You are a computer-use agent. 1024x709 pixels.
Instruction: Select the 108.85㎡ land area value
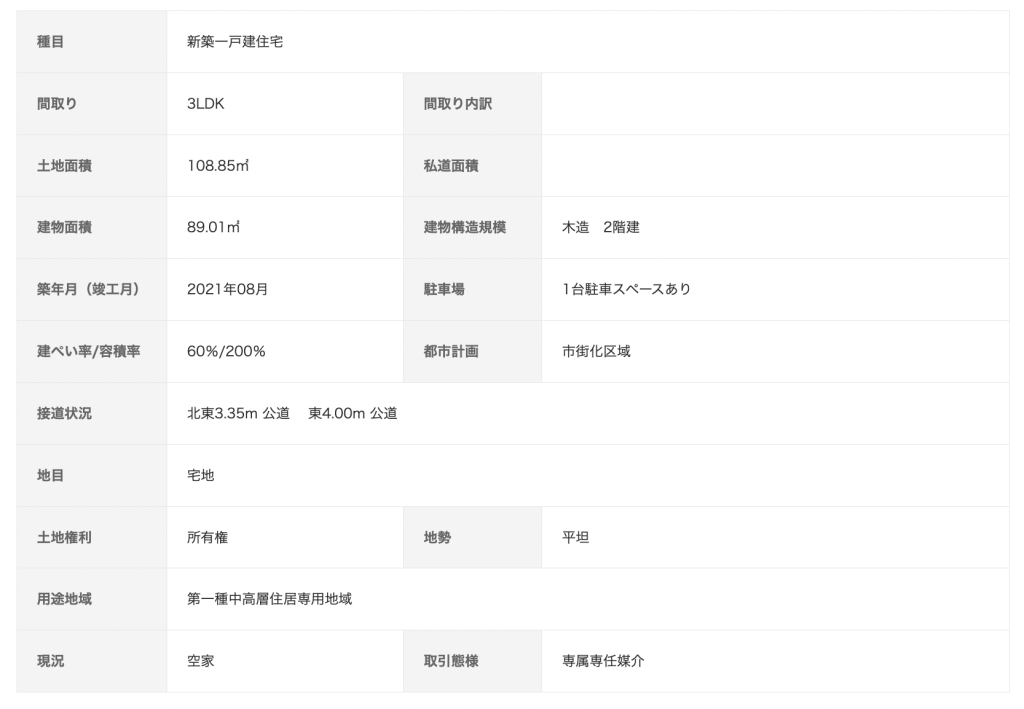[x=217, y=166]
